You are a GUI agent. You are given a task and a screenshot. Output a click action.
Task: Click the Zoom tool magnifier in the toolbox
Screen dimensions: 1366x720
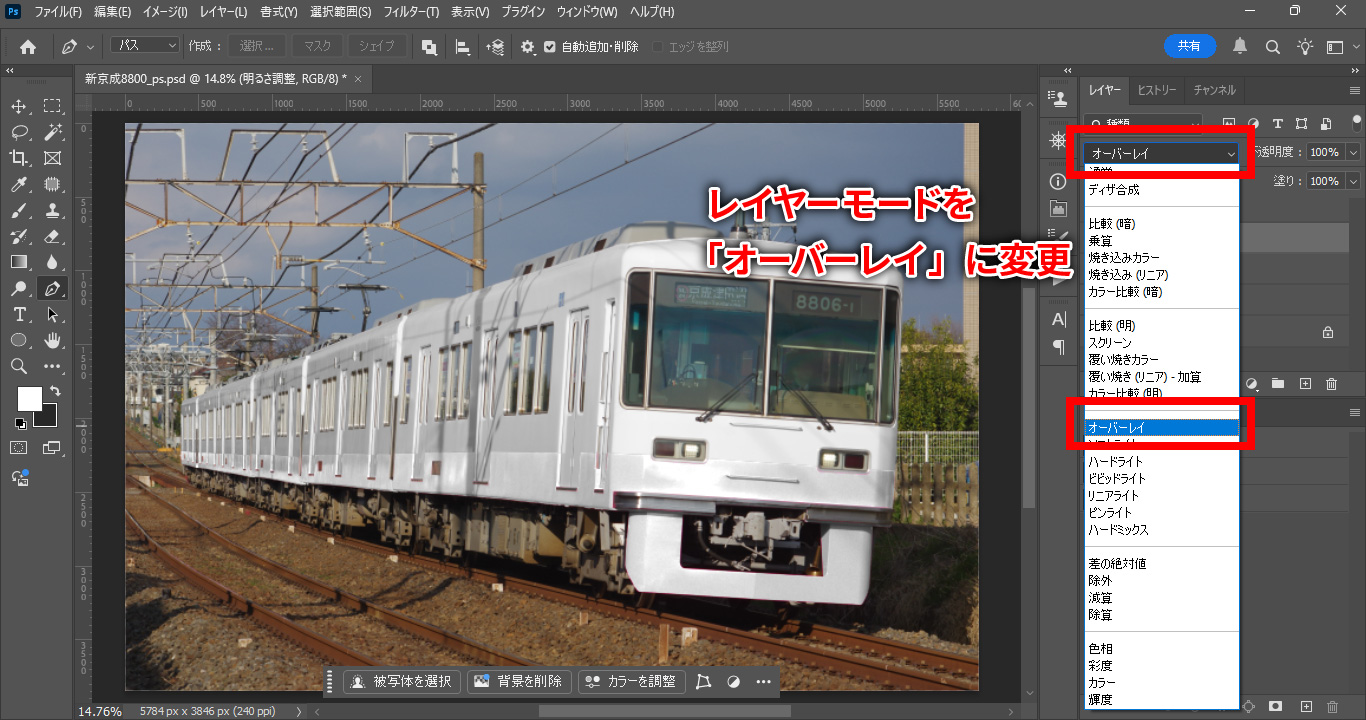[x=19, y=367]
